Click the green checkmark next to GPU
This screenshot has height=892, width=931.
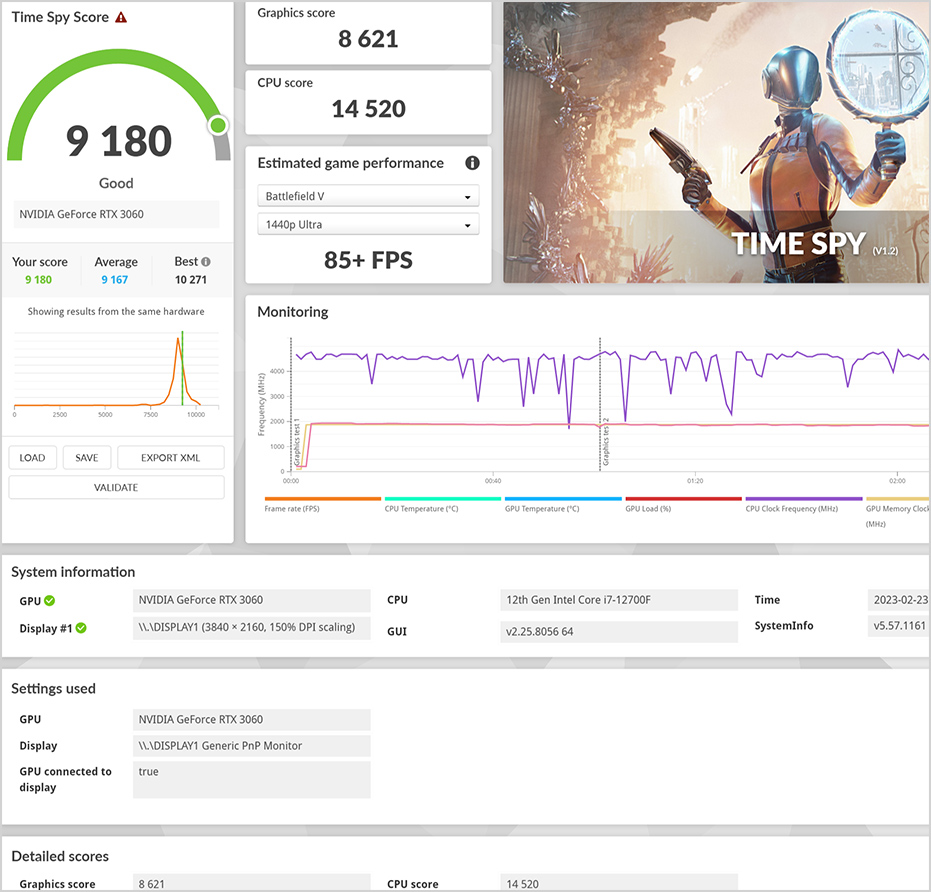[x=50, y=601]
